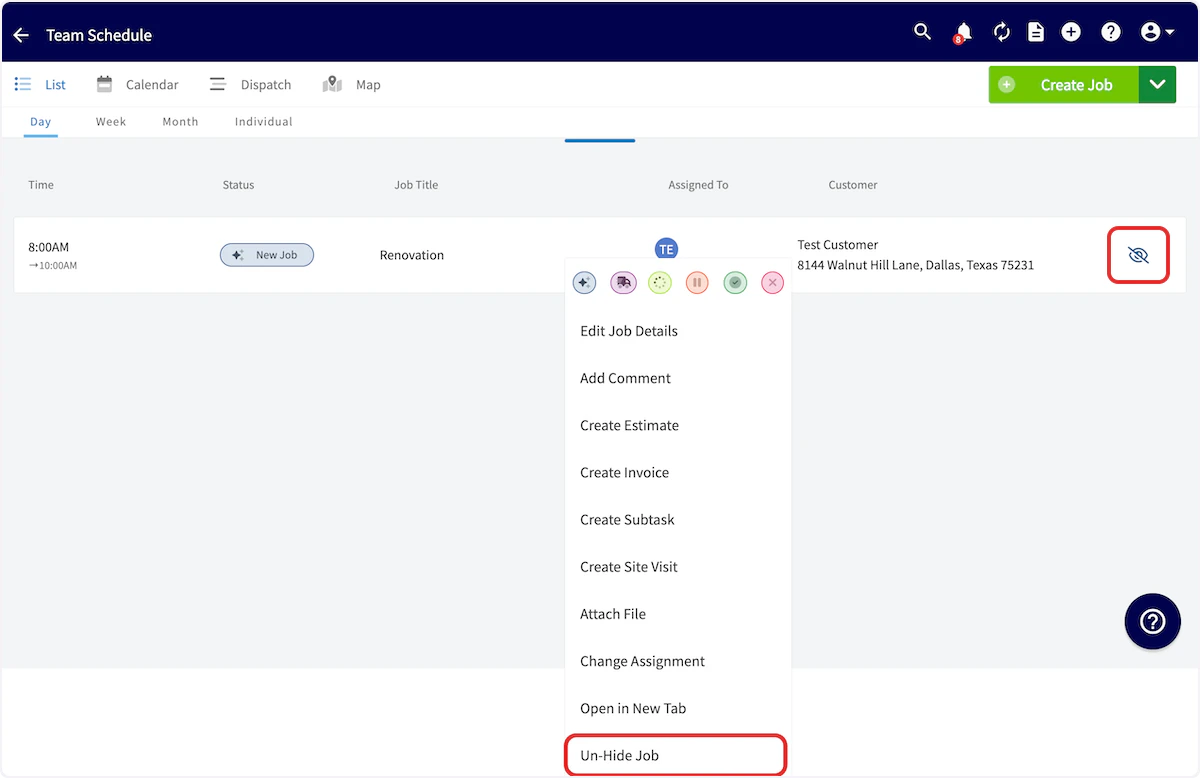Click the New Job status badge
The width and height of the screenshot is (1200, 778).
click(267, 255)
